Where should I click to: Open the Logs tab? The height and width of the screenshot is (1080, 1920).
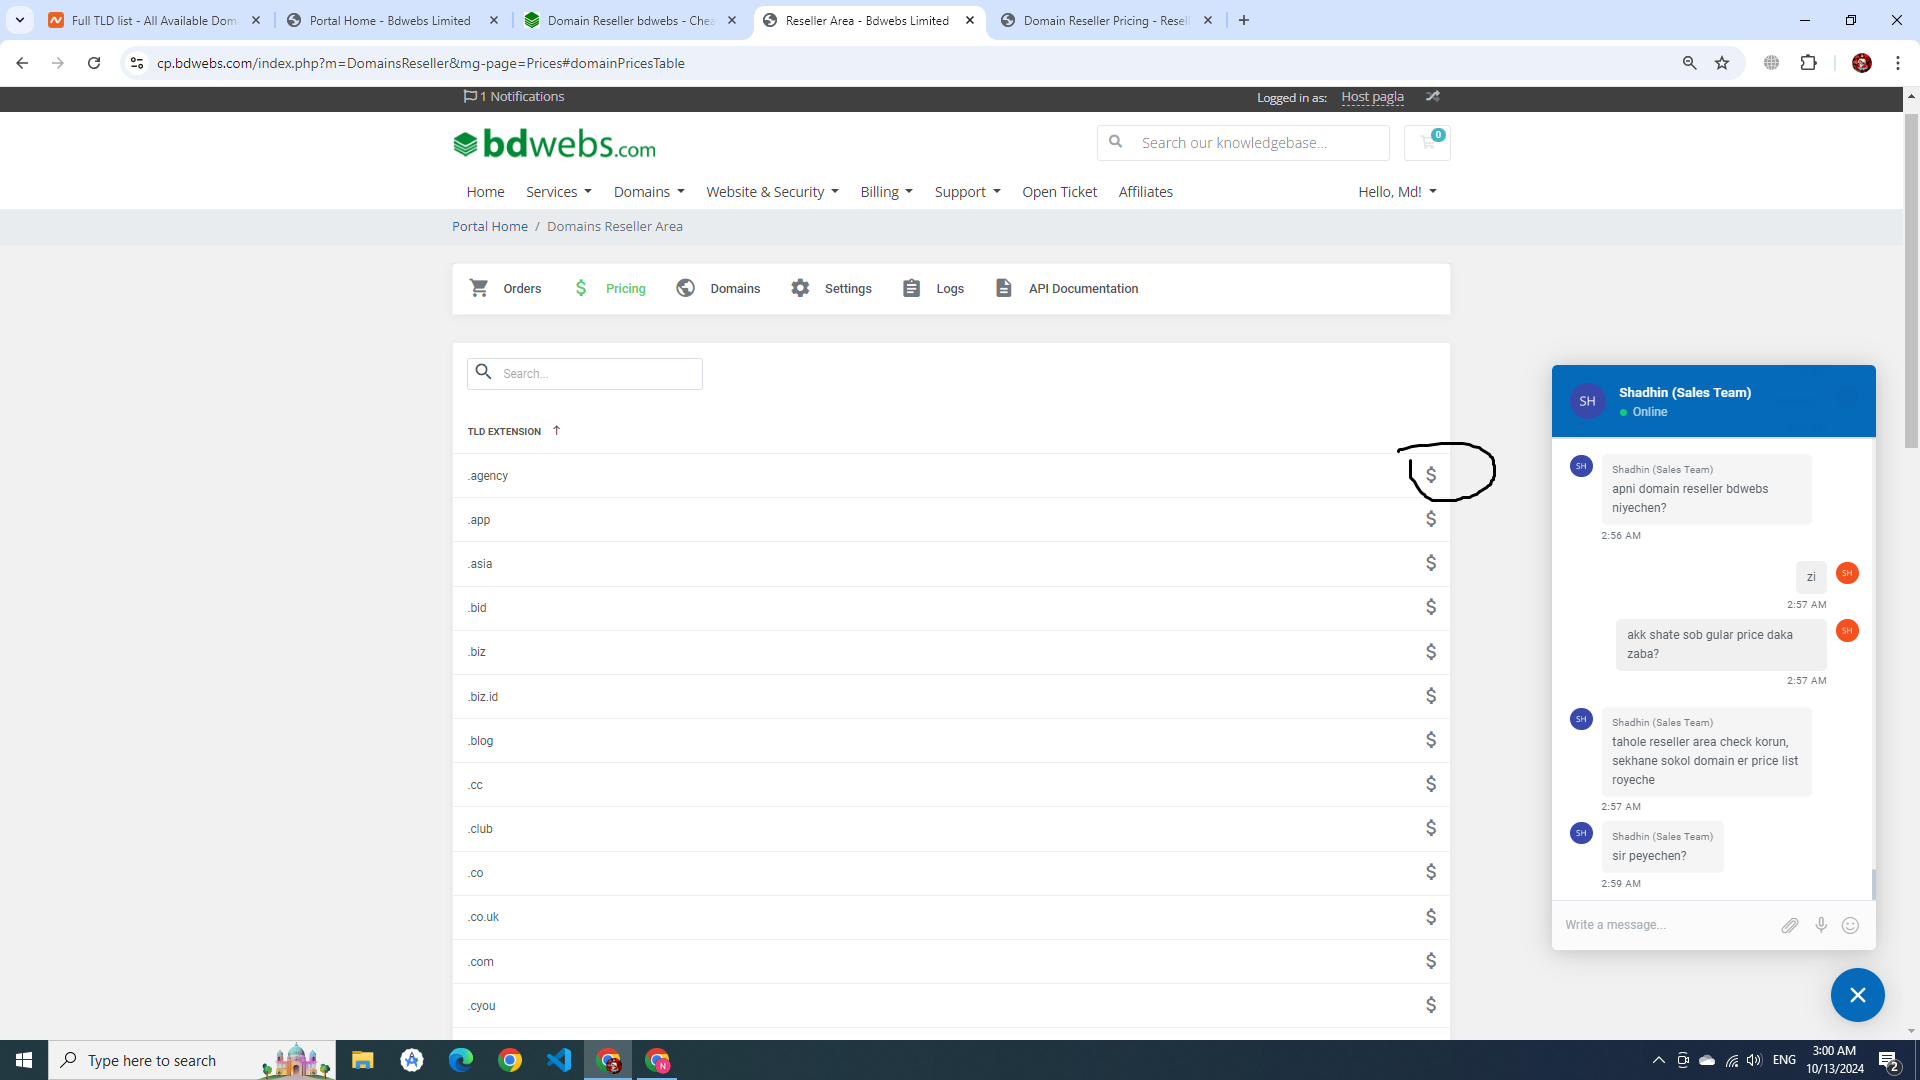tap(933, 289)
